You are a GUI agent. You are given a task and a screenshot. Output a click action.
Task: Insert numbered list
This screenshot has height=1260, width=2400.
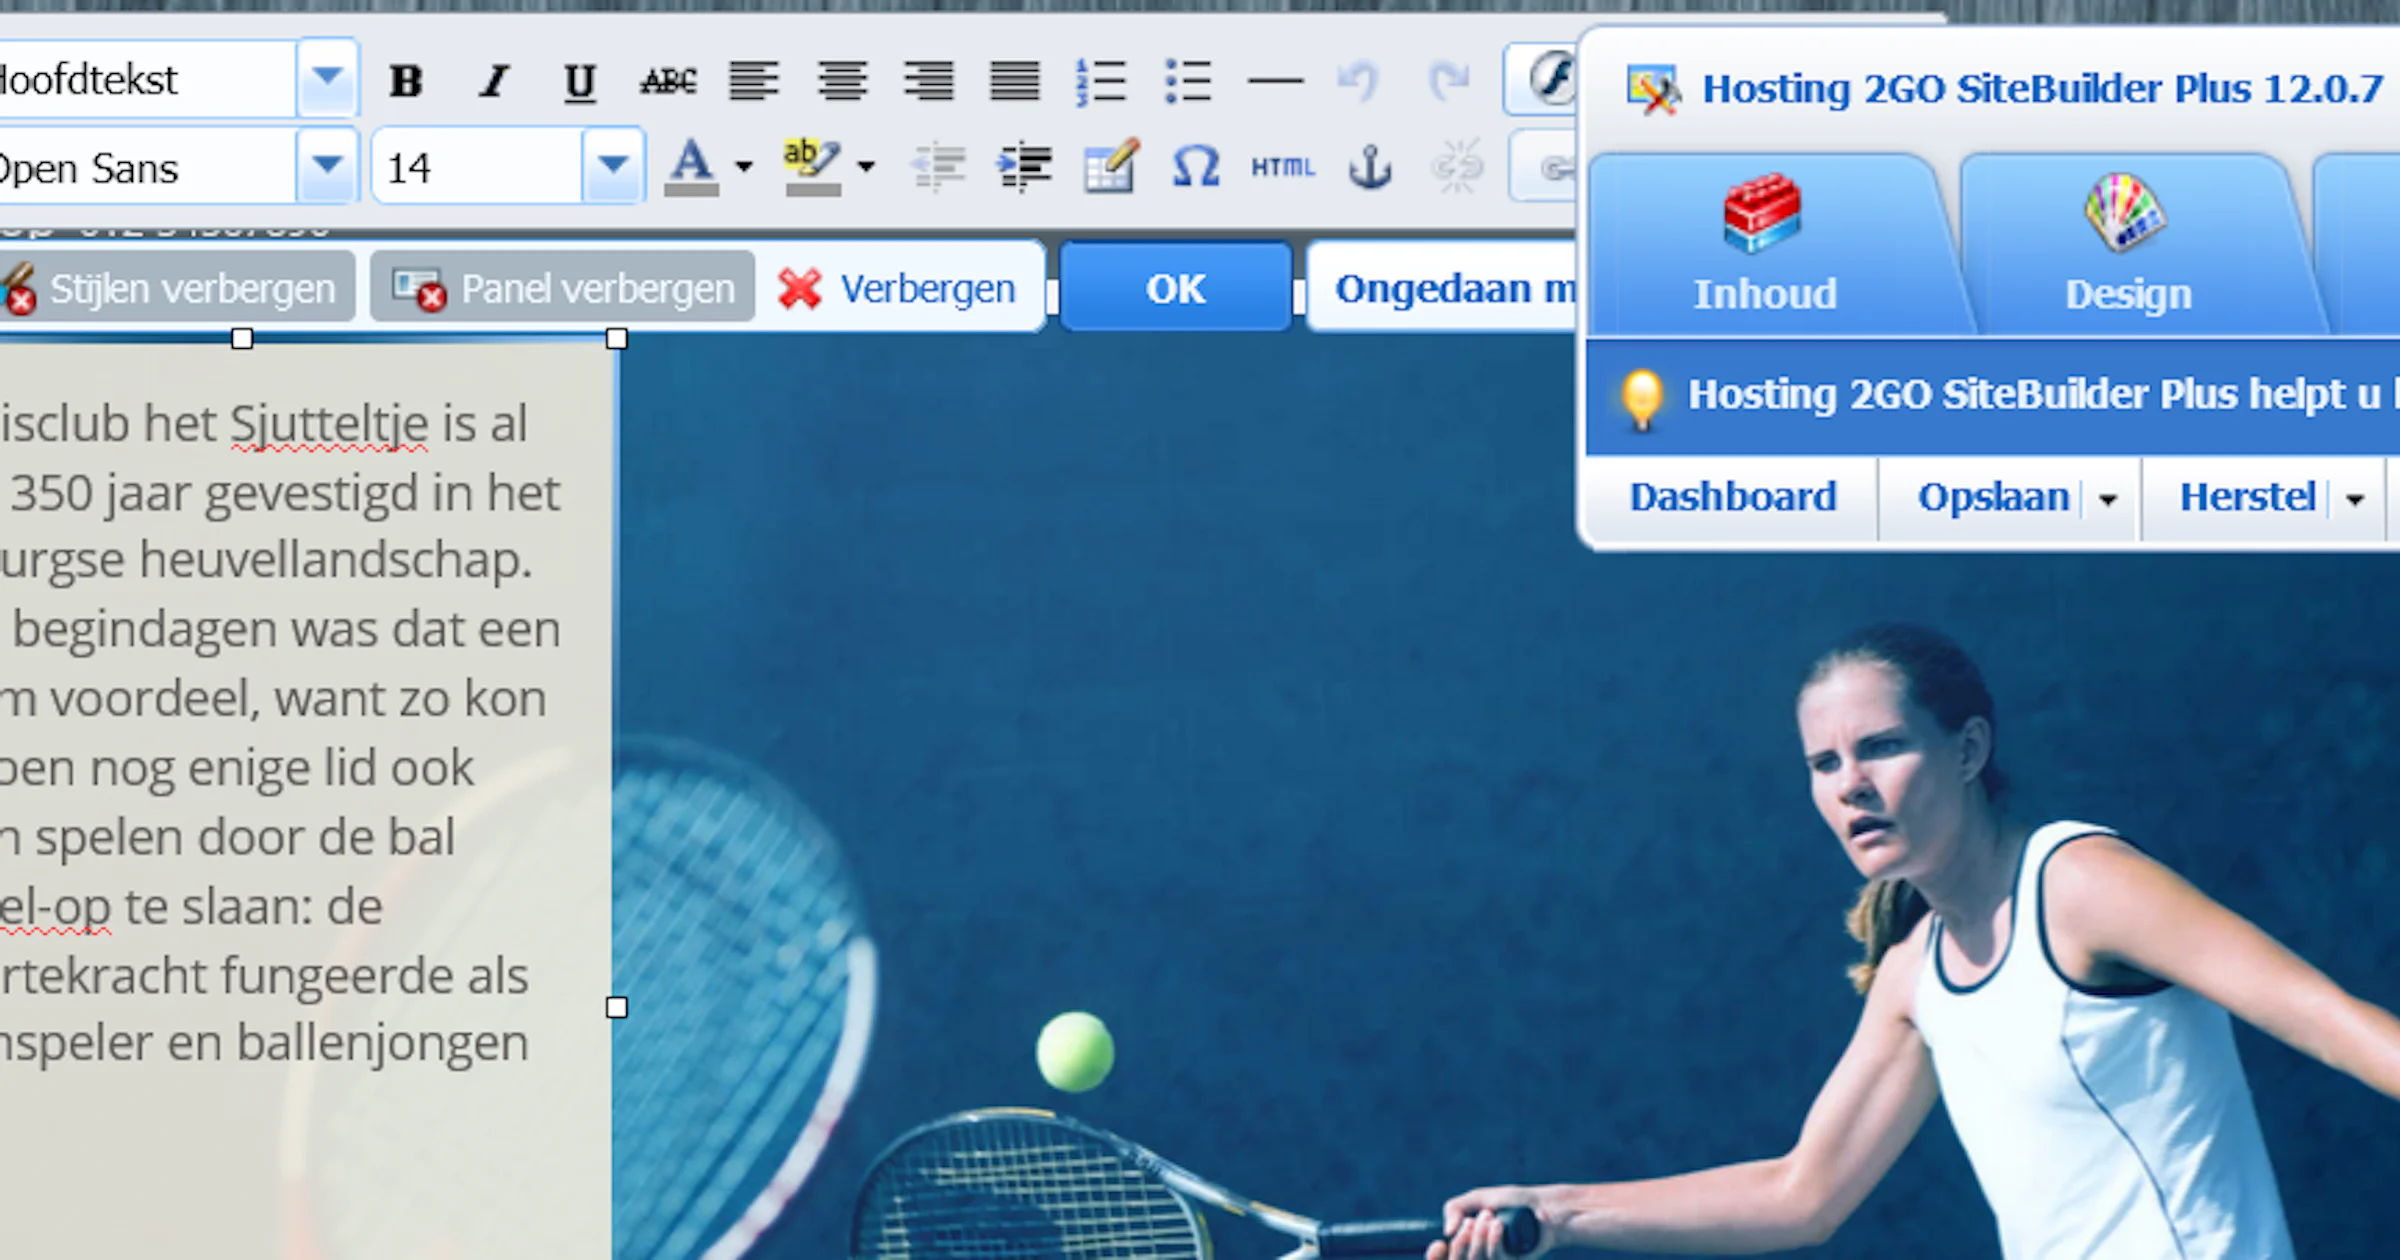(x=1100, y=81)
